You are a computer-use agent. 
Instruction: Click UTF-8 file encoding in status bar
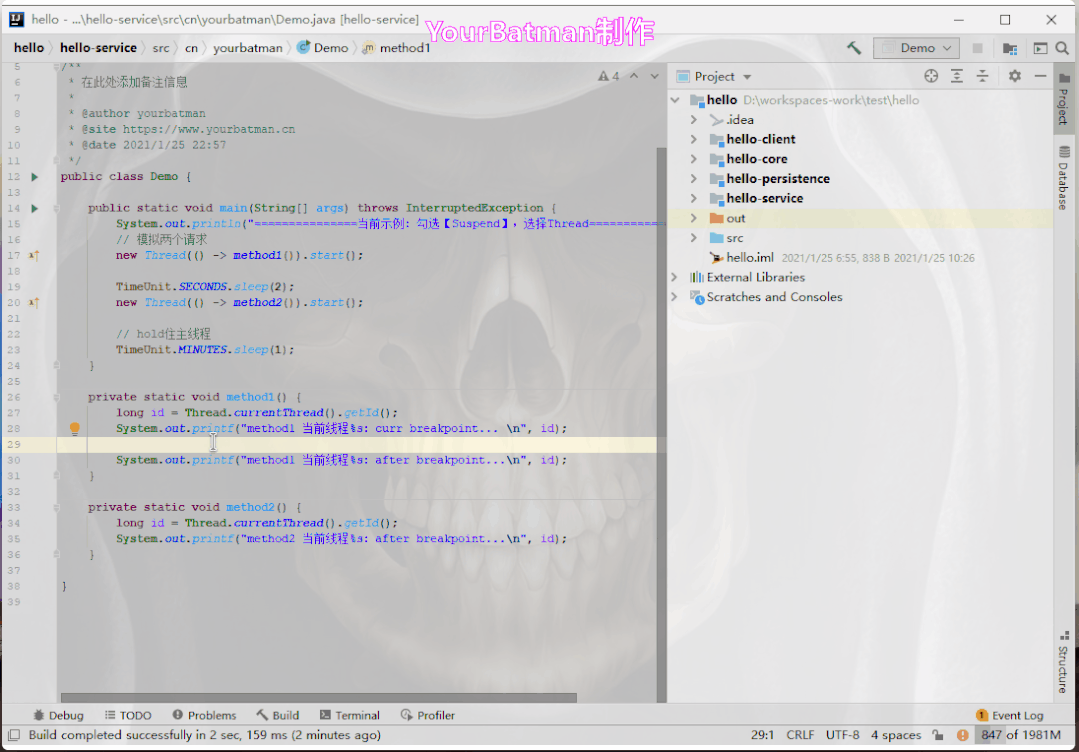coord(842,735)
